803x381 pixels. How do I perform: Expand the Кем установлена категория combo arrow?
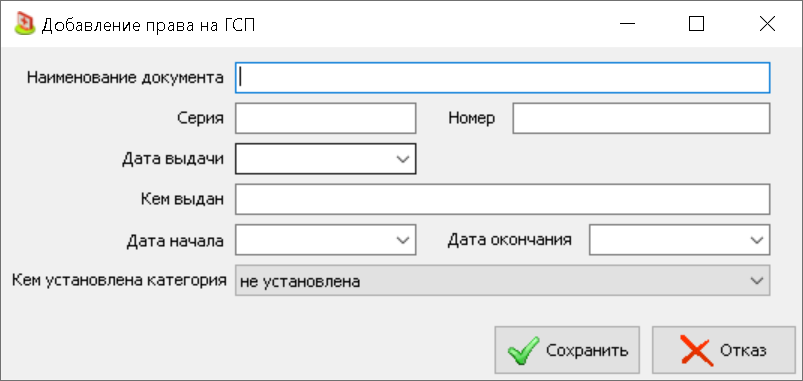(x=757, y=280)
